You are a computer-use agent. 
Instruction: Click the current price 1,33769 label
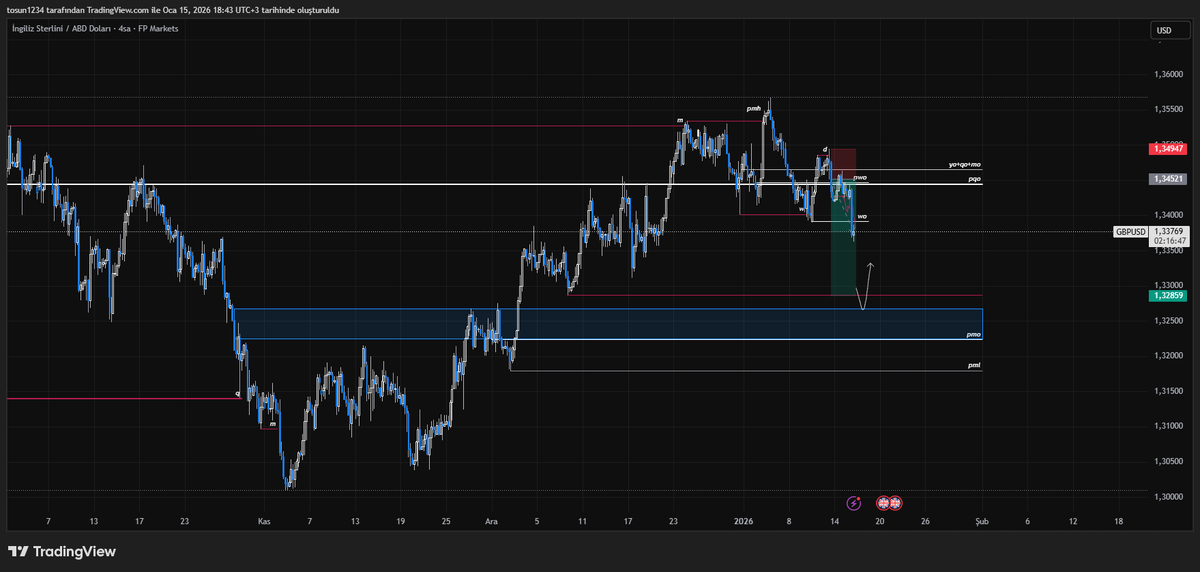(x=1168, y=230)
